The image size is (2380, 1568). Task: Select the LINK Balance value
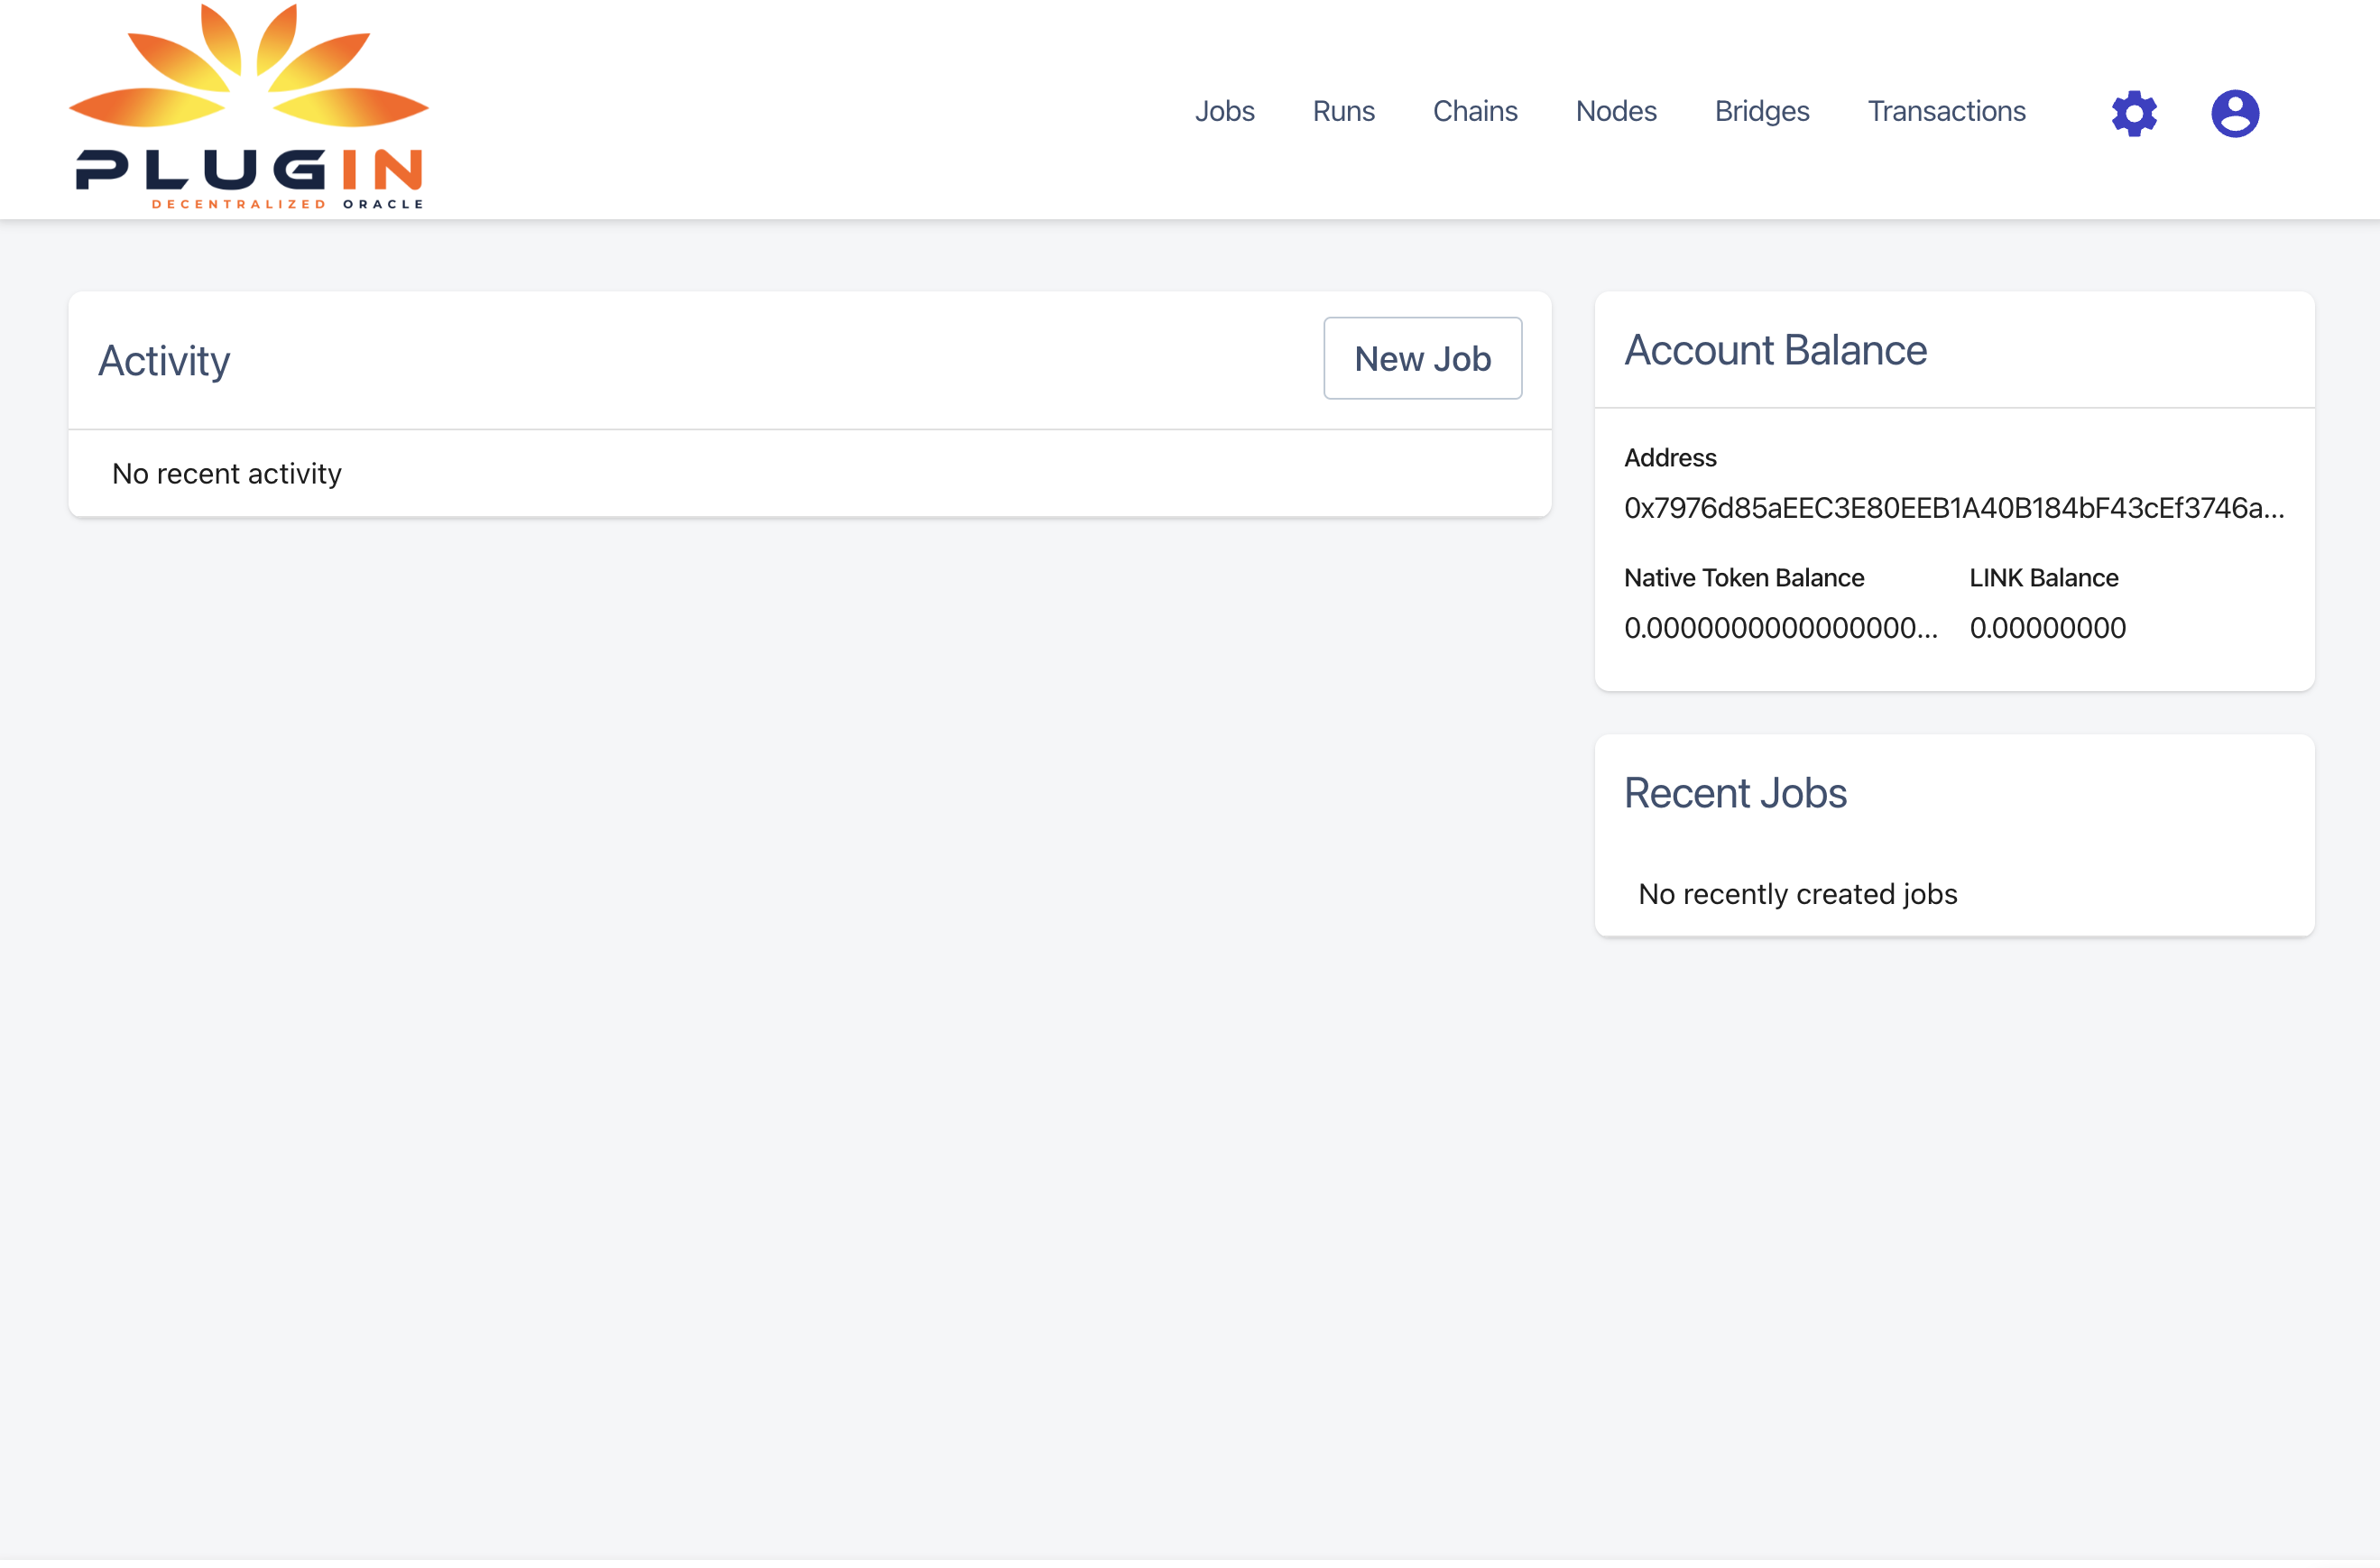2048,627
